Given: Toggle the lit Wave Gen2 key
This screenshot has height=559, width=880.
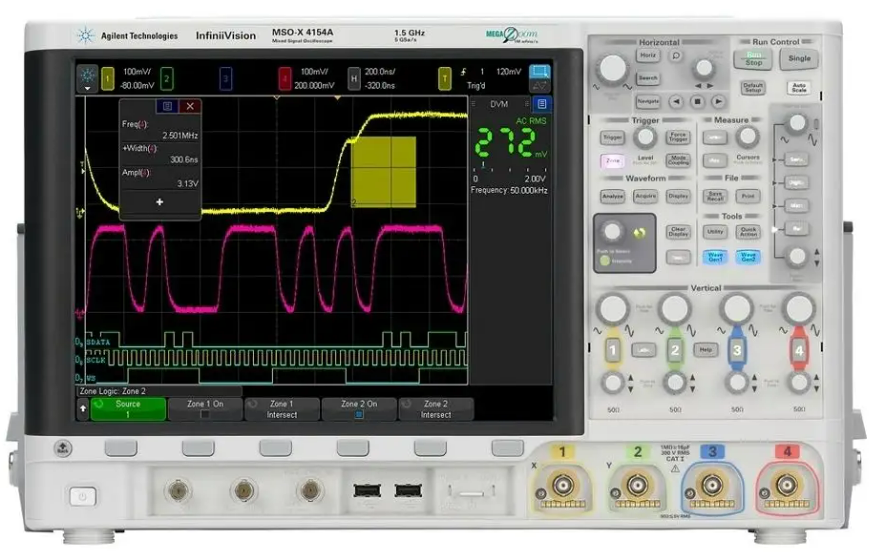Looking at the screenshot, I should 748,257.
